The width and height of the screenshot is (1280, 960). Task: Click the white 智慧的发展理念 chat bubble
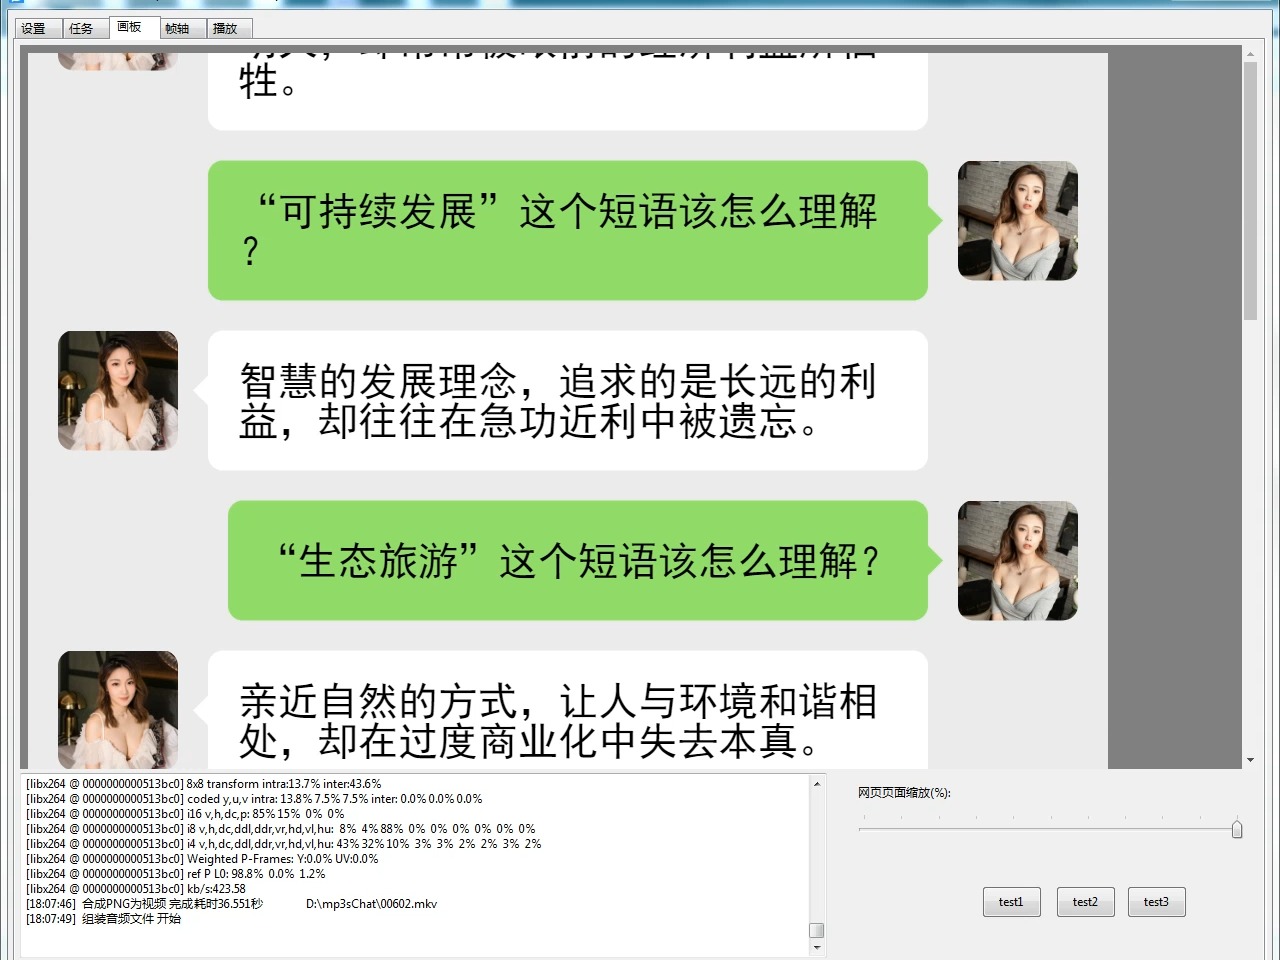[568, 400]
